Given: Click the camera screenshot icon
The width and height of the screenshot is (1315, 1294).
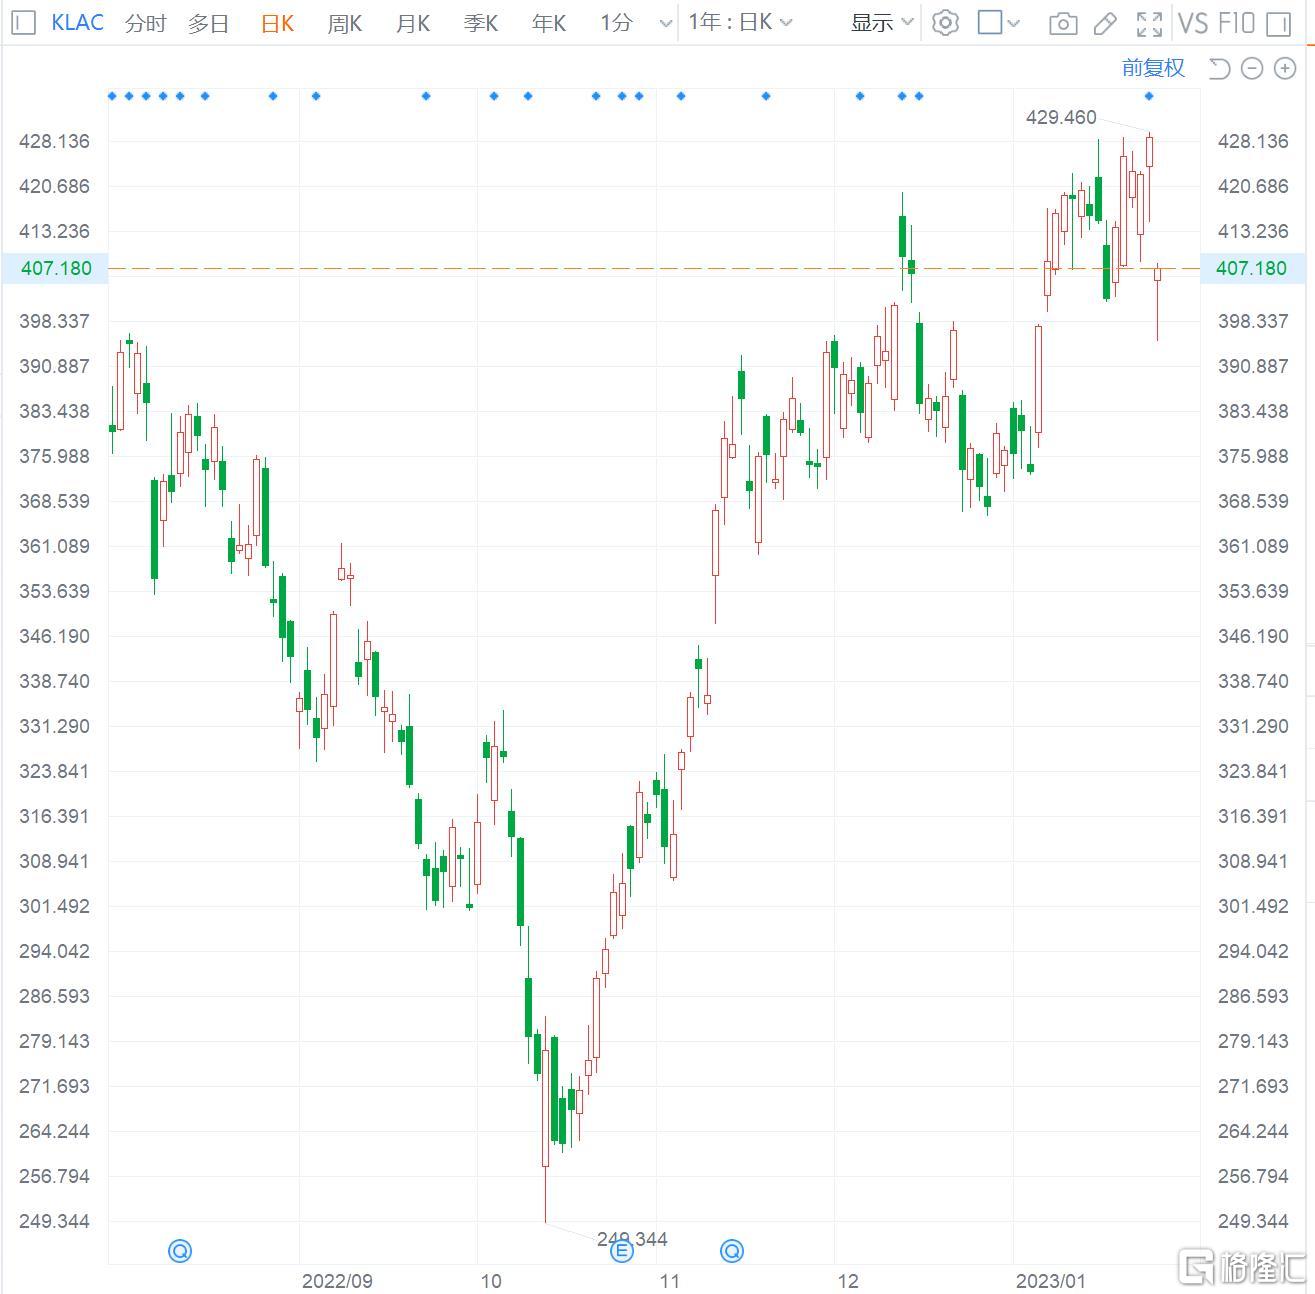Looking at the screenshot, I should 1062,23.
